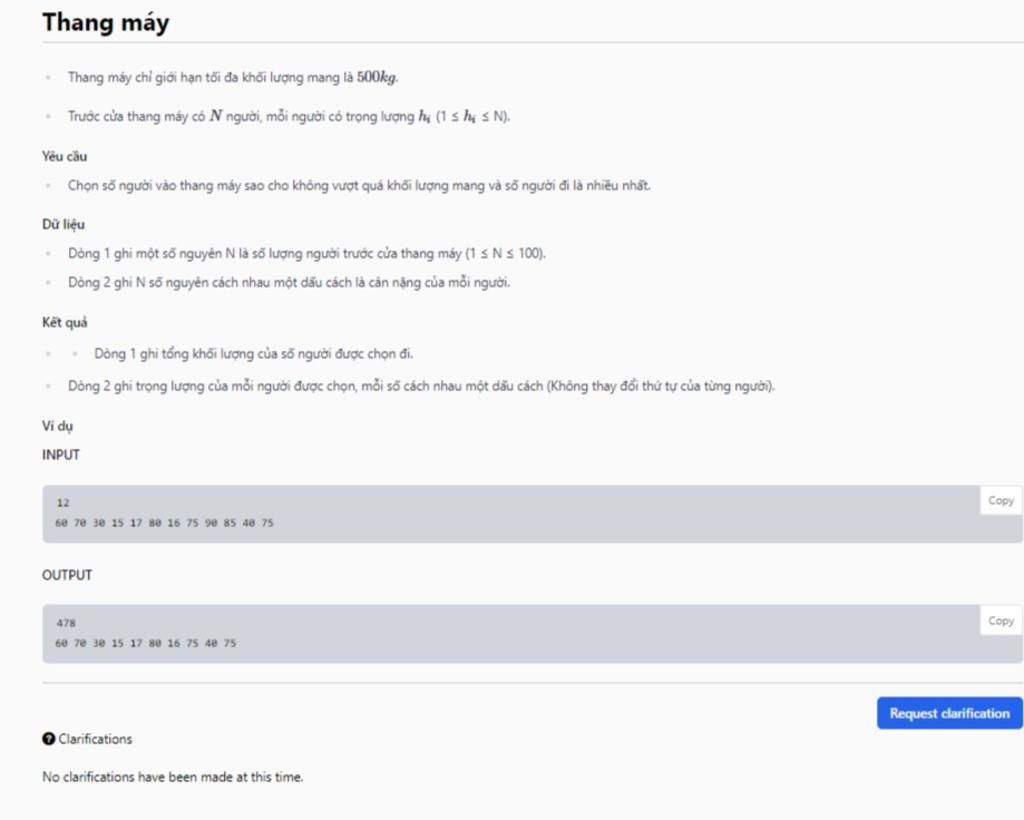Click the output sequence line ending 40 75
1024x820 pixels.
coord(146,643)
